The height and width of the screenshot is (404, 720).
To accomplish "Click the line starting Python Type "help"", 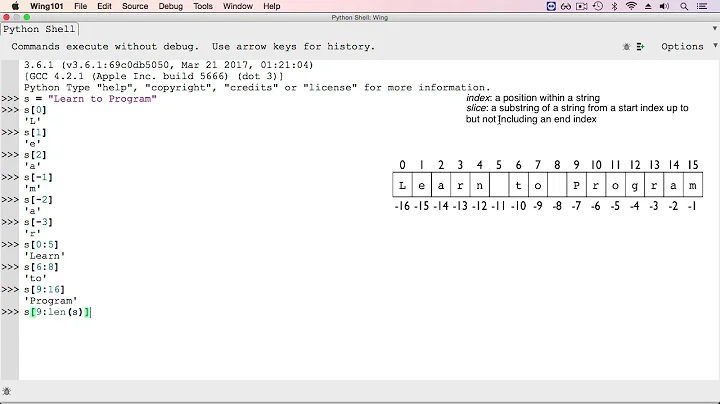I will (257, 88).
